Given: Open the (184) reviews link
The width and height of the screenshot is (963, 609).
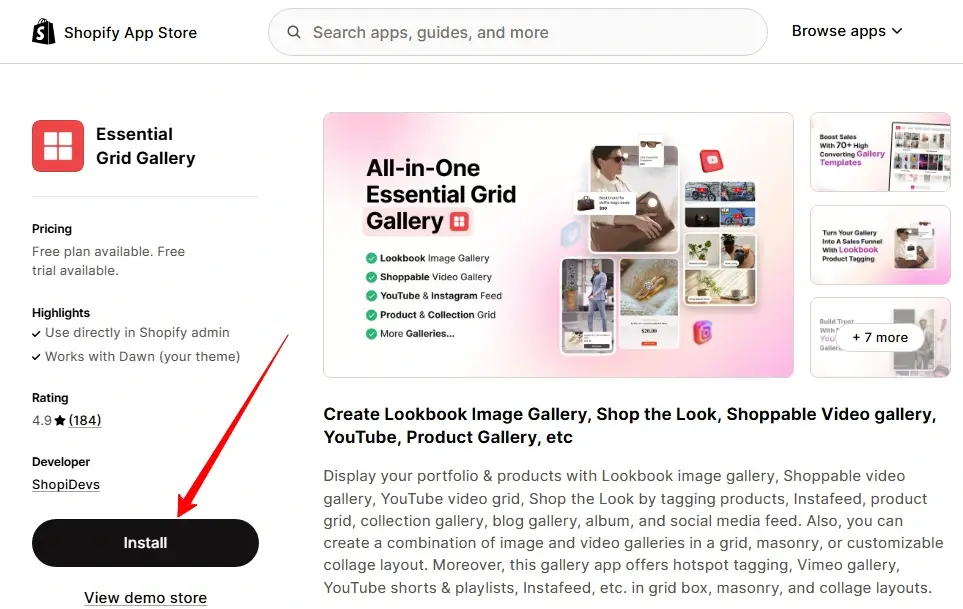Looking at the screenshot, I should point(84,420).
